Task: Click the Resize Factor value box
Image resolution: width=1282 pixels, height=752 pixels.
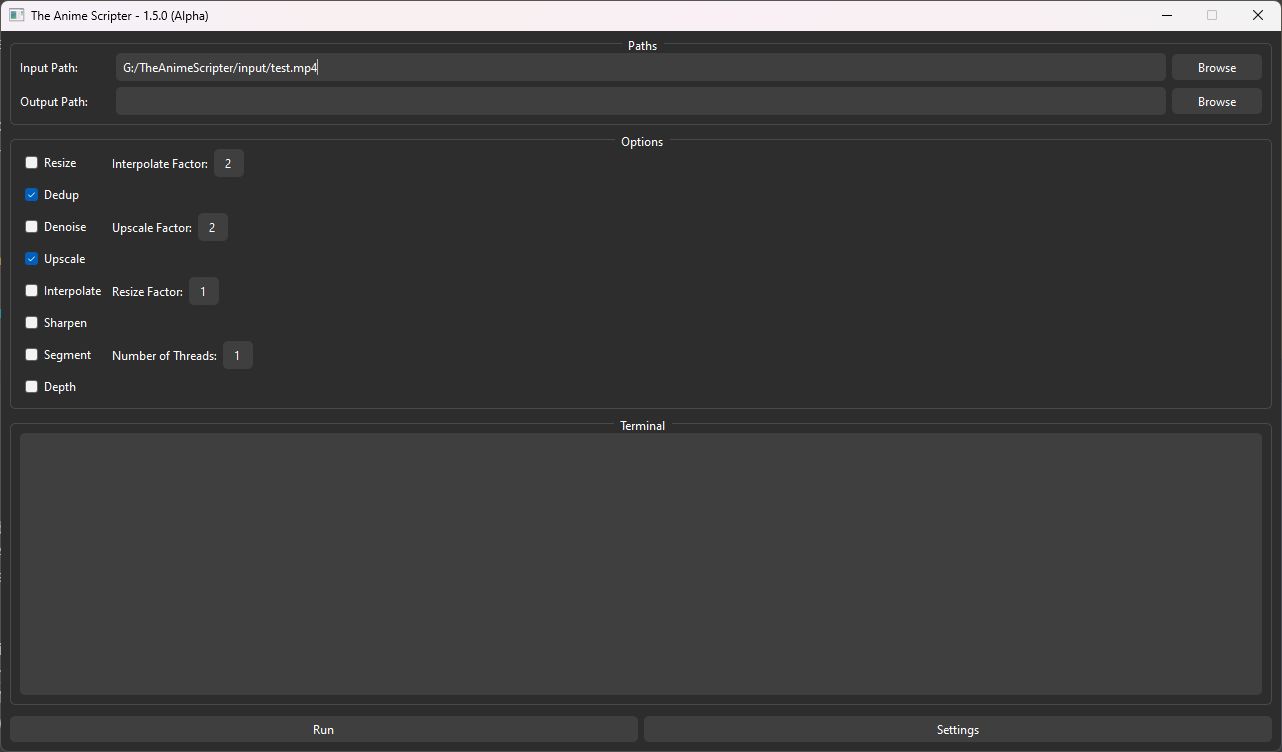Action: pyautogui.click(x=203, y=291)
